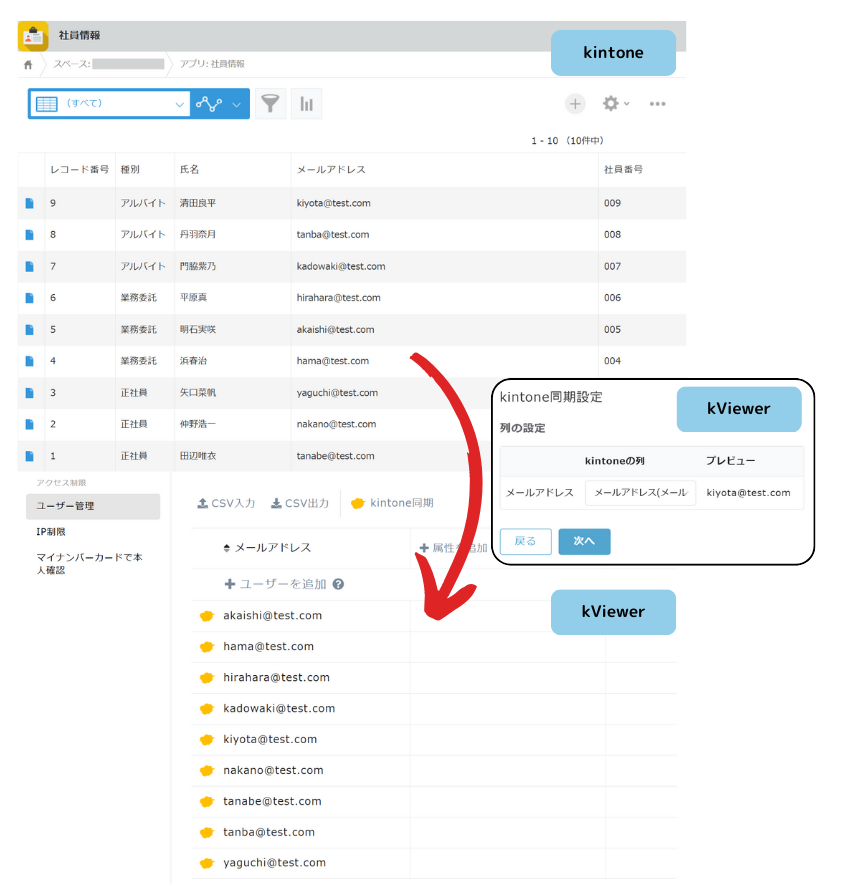The height and width of the screenshot is (893, 850).
Task: Click cloud icon next to tanabe@test.com
Action: (x=207, y=802)
